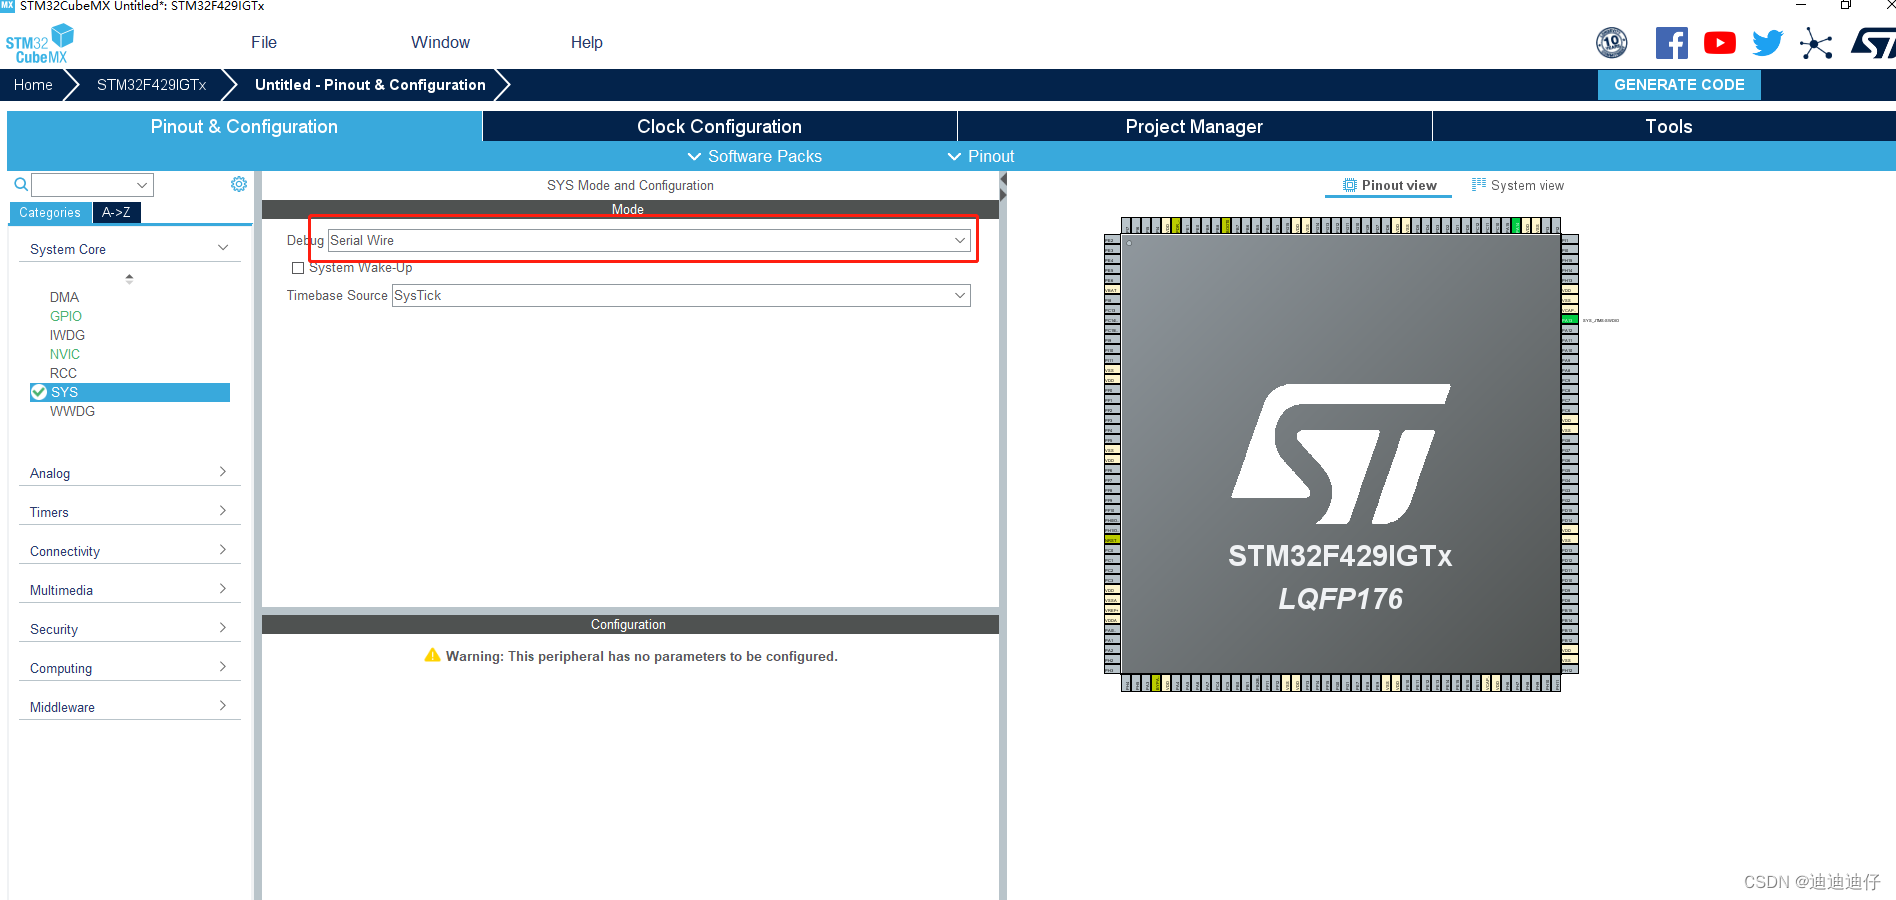Switch to System view
This screenshot has height=900, width=1896.
pyautogui.click(x=1518, y=185)
